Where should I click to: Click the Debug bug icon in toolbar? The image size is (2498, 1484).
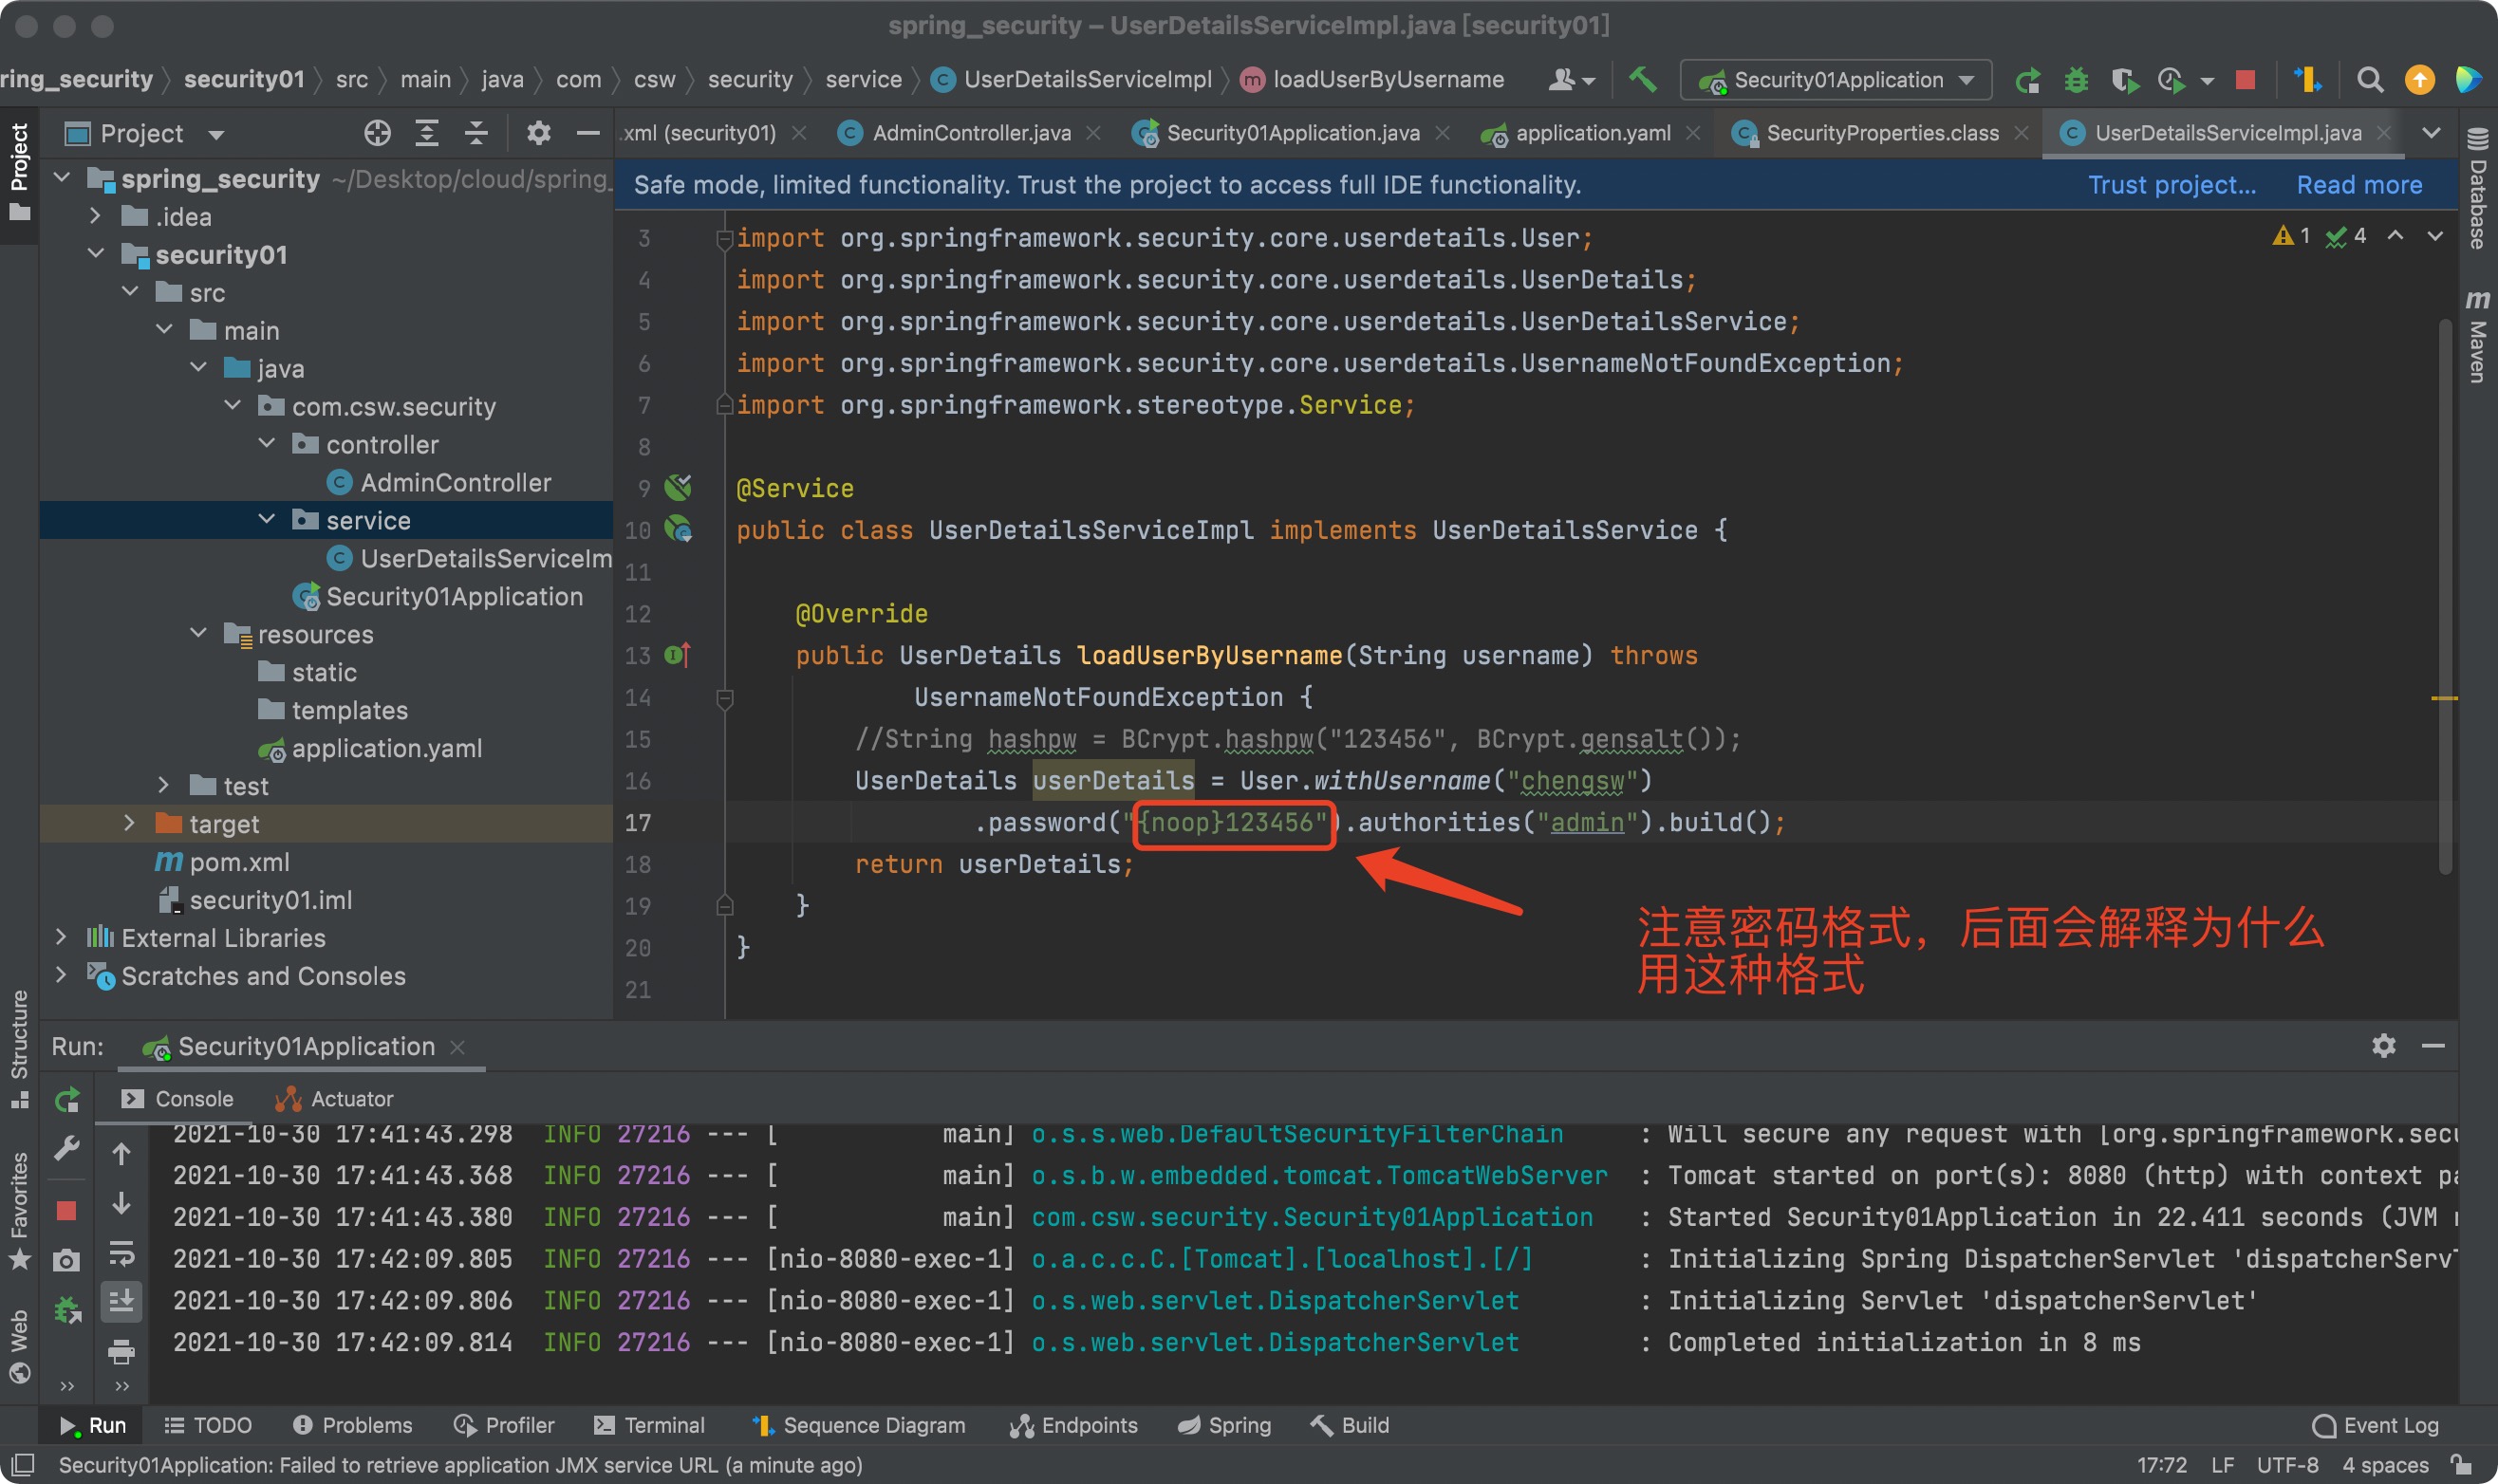(2076, 79)
